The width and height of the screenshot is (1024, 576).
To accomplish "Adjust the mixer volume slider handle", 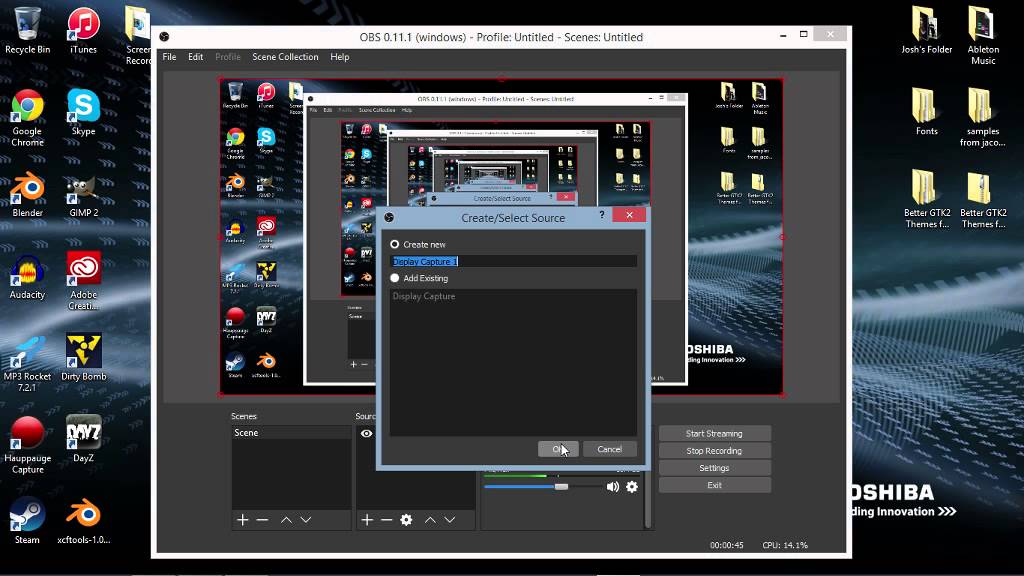I will point(562,487).
